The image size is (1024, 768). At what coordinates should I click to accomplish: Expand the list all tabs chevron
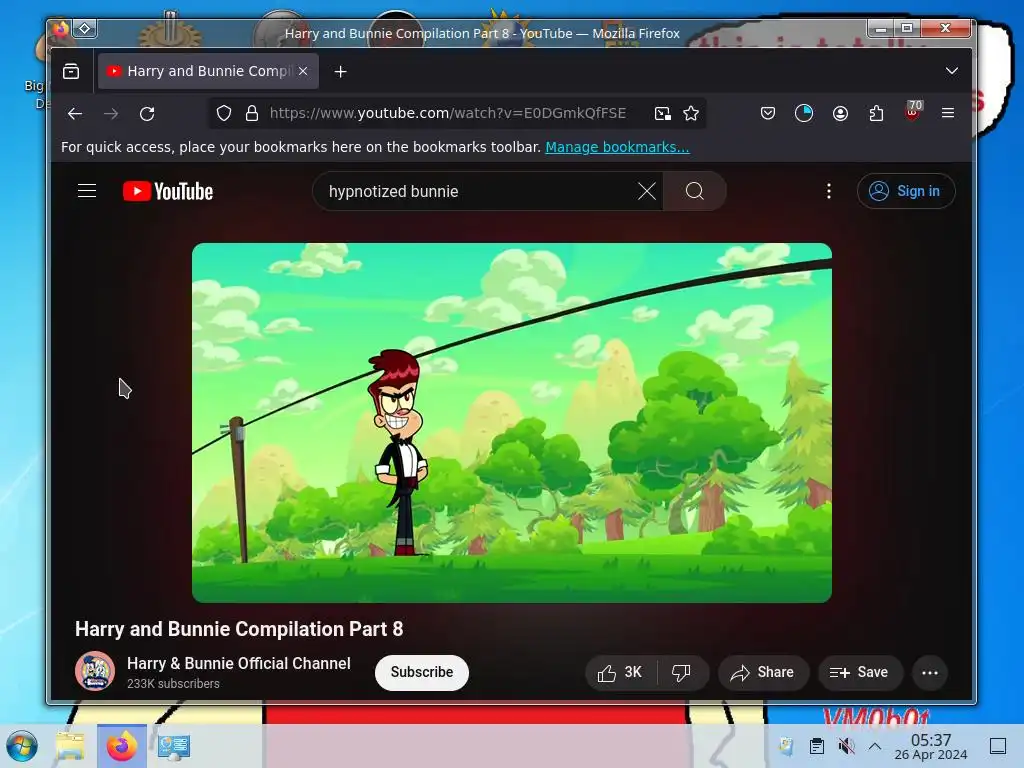point(952,71)
